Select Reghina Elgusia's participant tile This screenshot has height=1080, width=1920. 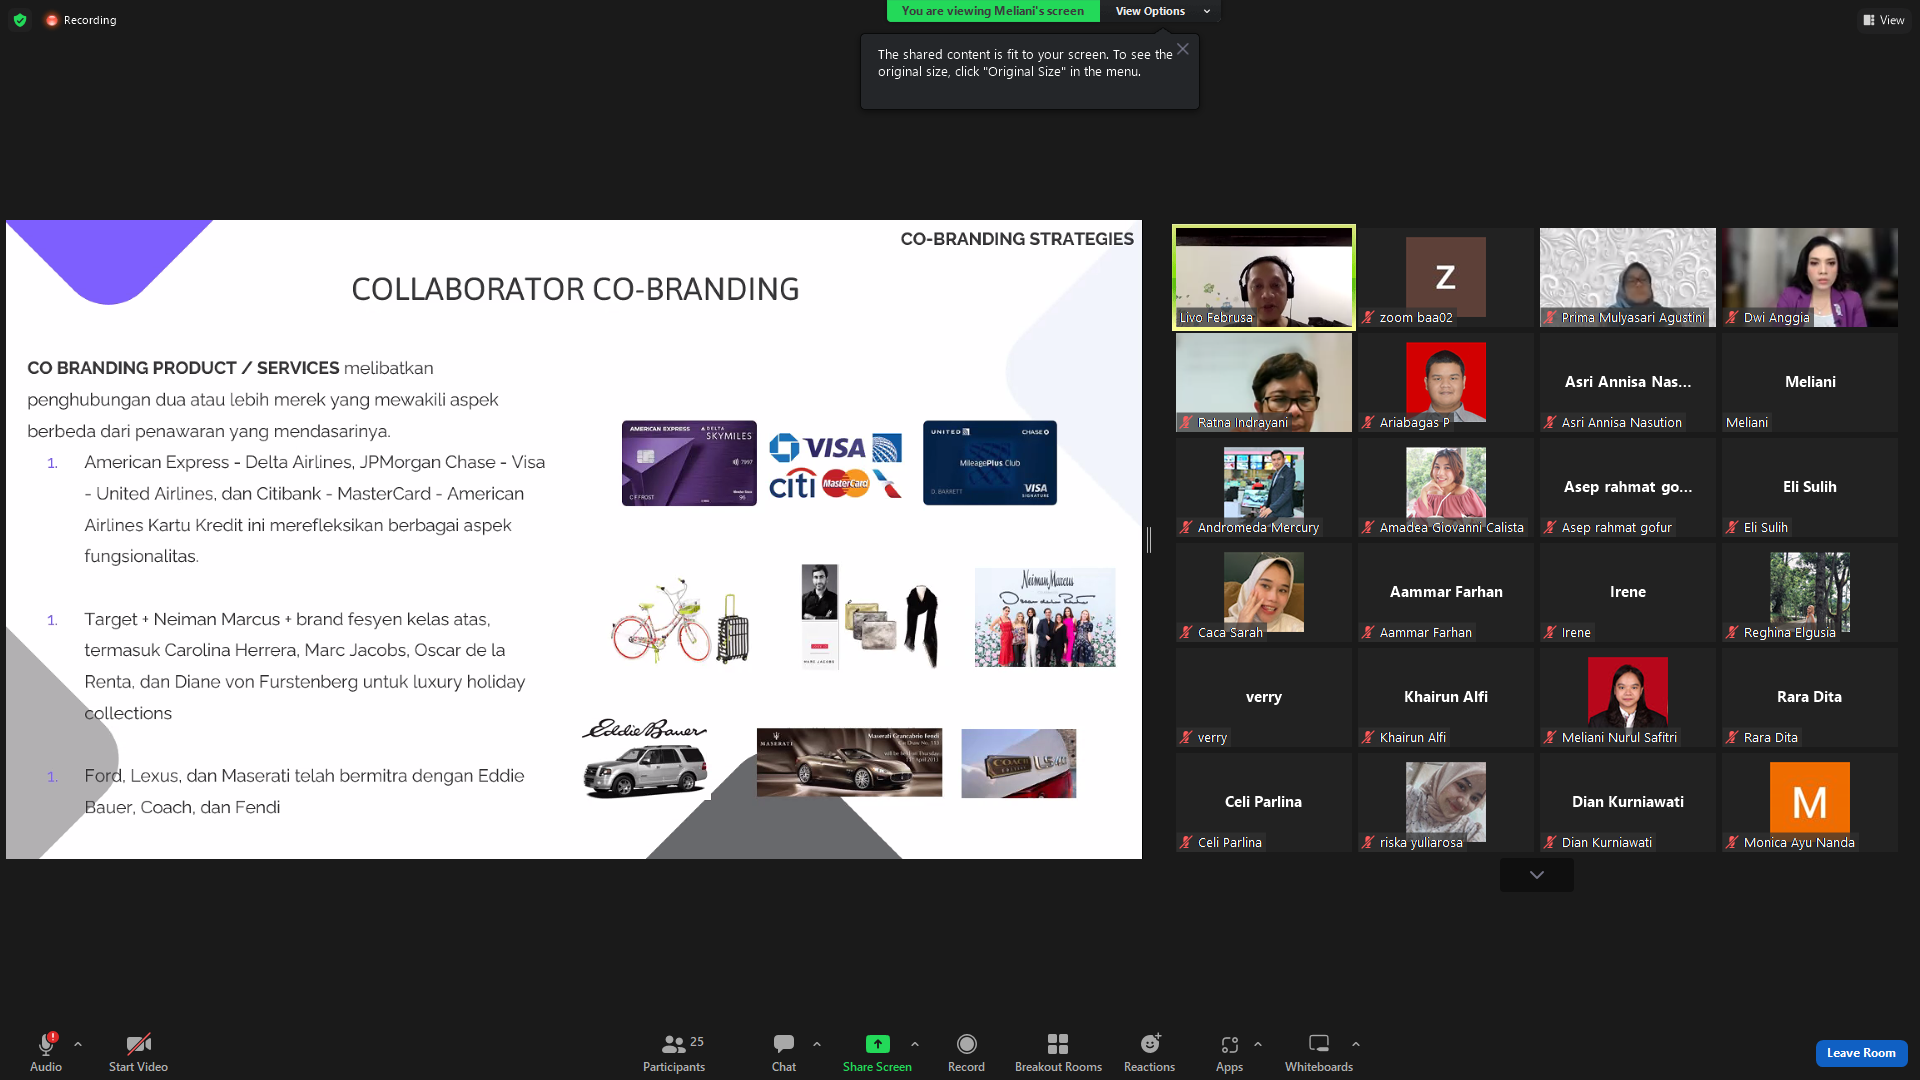click(x=1810, y=592)
